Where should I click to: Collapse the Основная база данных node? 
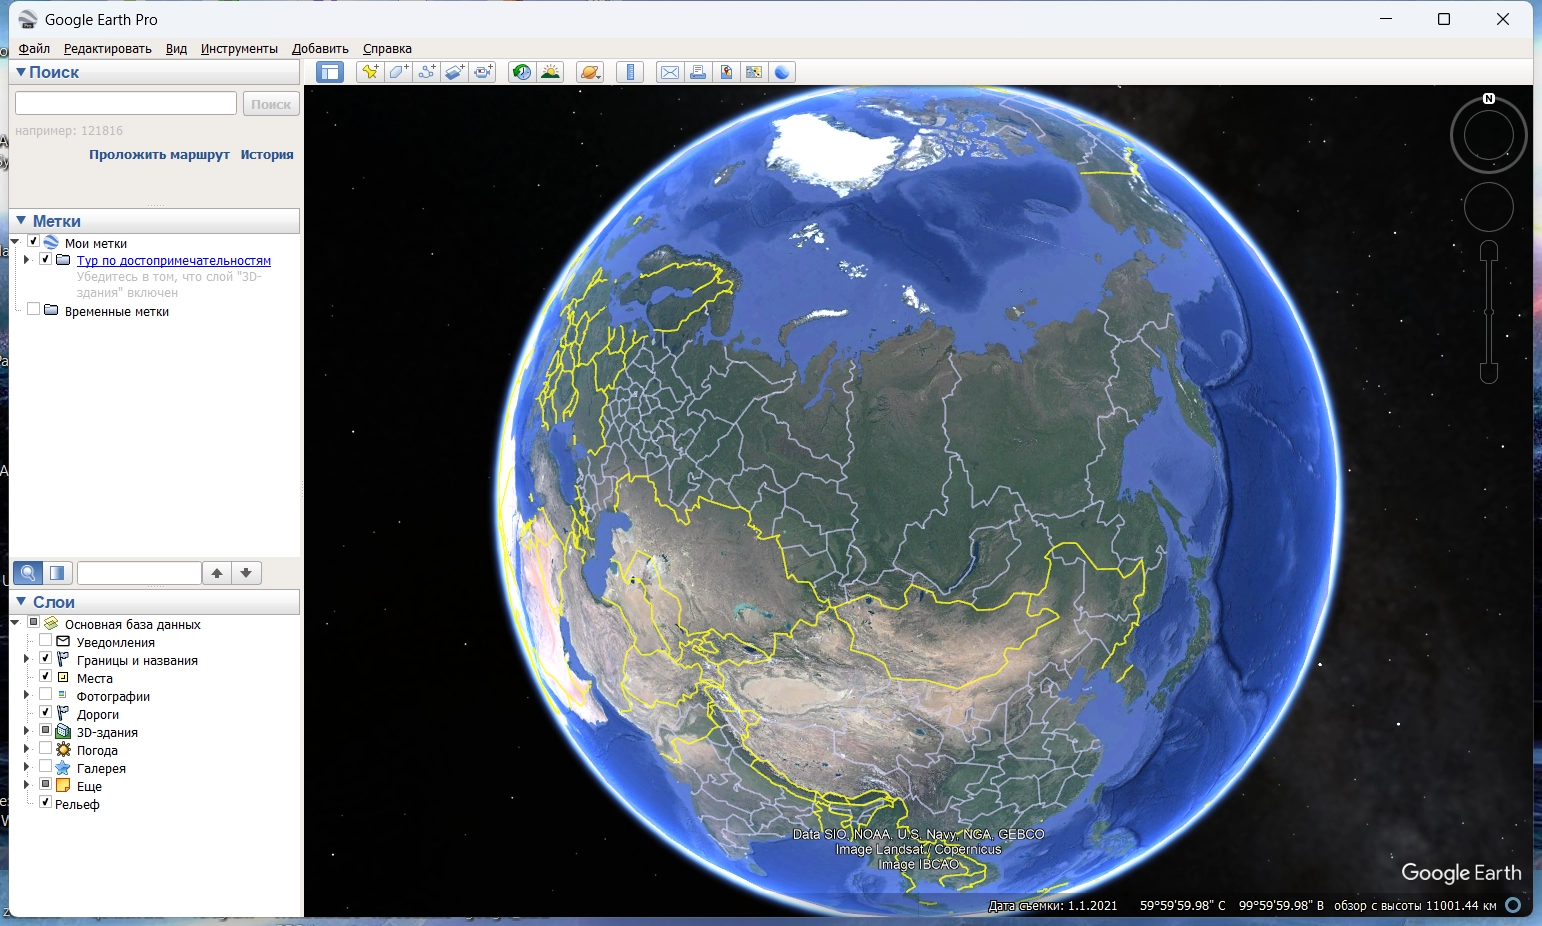tap(15, 623)
